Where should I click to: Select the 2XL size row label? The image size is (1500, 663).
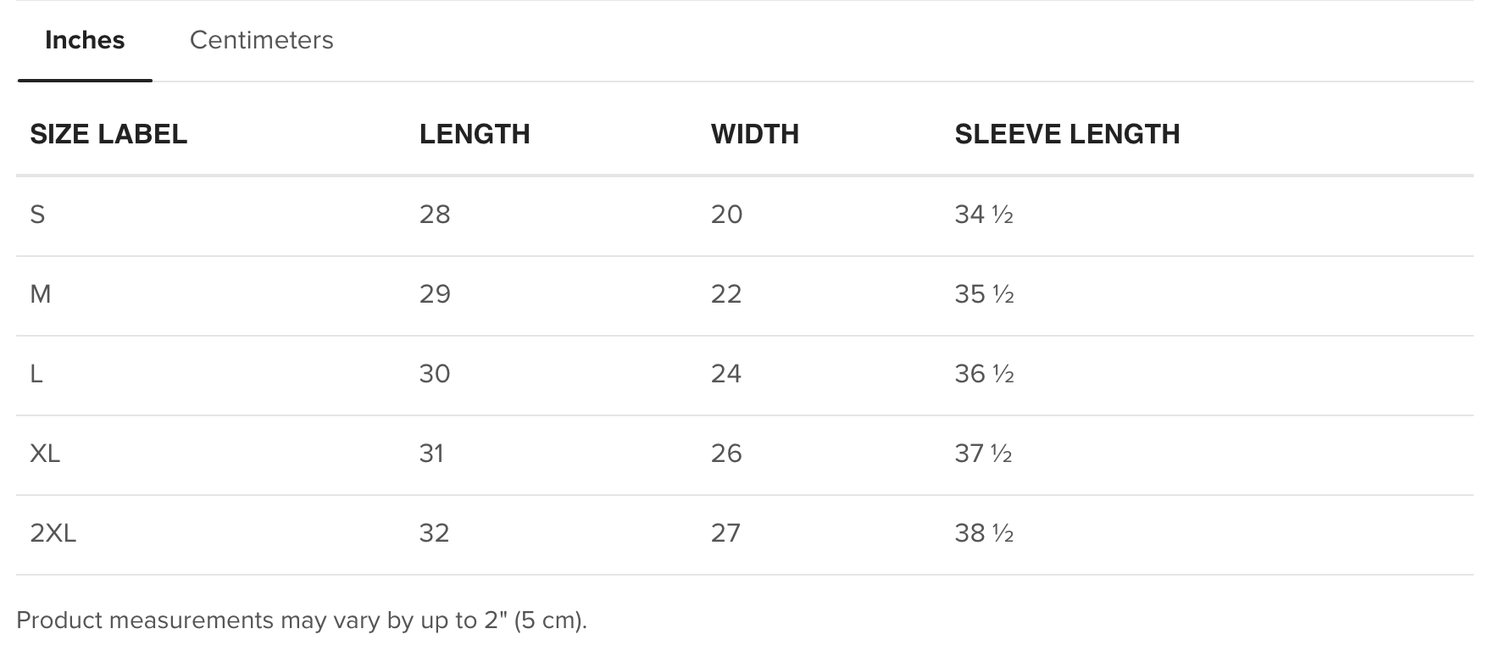[x=53, y=534]
